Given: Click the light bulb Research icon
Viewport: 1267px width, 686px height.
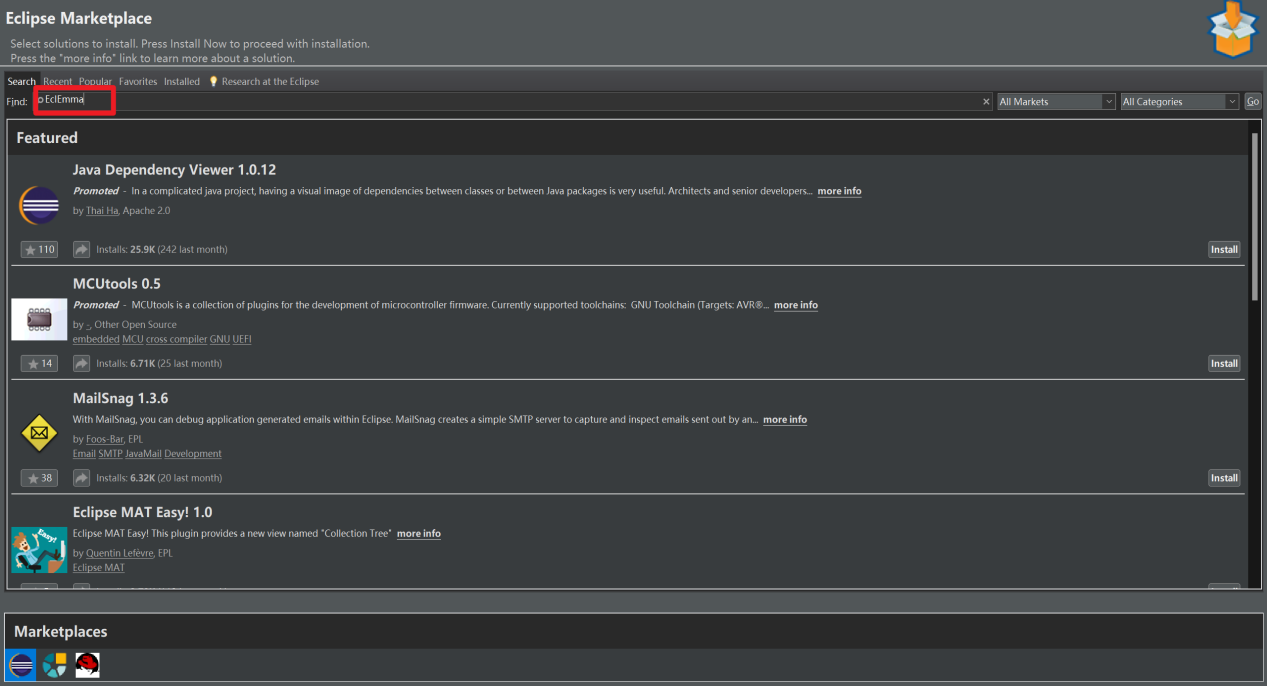Looking at the screenshot, I should tap(213, 81).
